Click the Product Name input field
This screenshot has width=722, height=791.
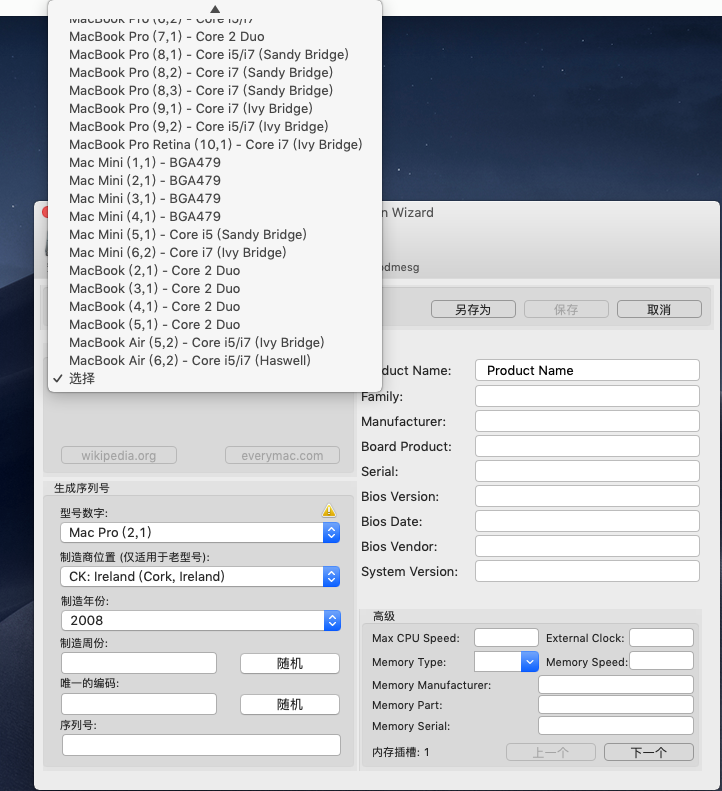tap(587, 370)
